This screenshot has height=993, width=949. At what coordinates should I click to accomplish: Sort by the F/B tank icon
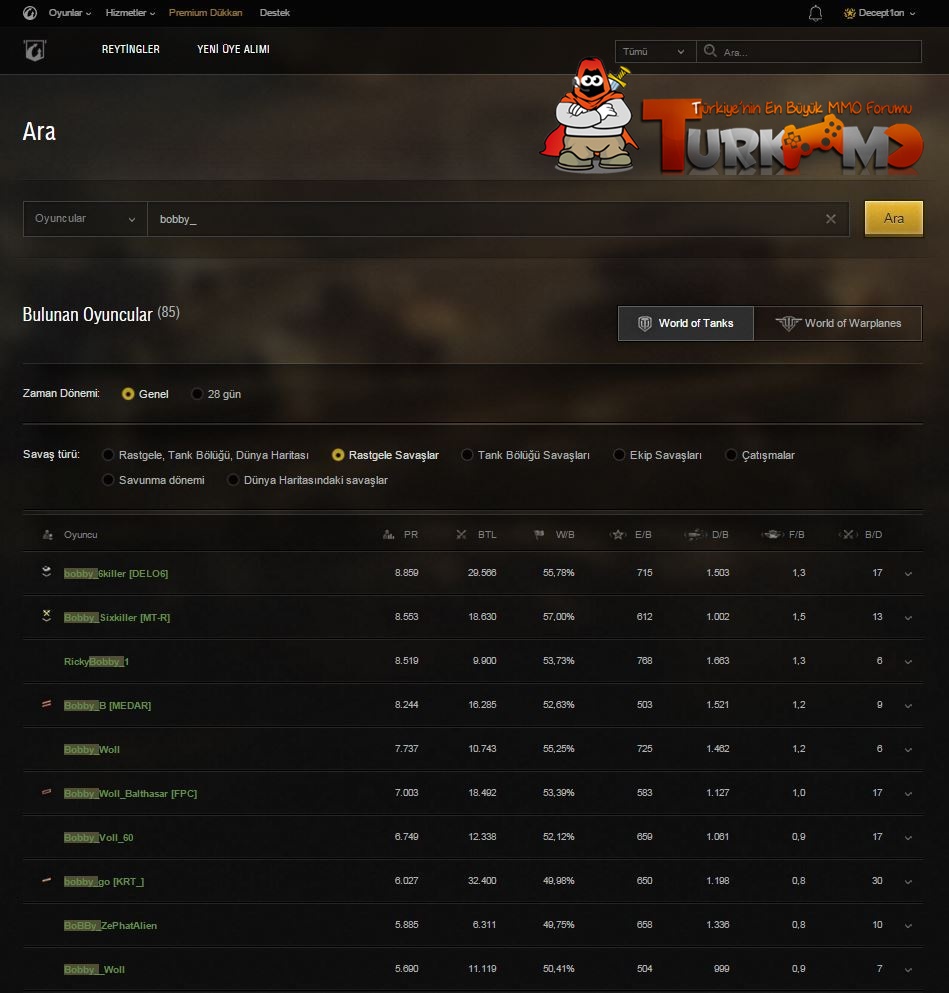(x=772, y=535)
